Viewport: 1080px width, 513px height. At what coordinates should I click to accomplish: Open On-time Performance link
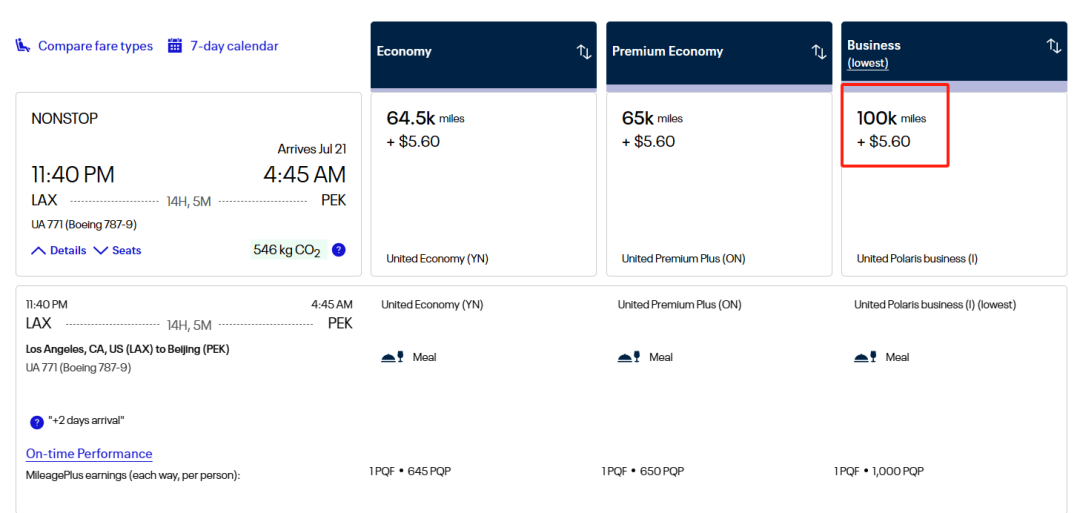[89, 454]
